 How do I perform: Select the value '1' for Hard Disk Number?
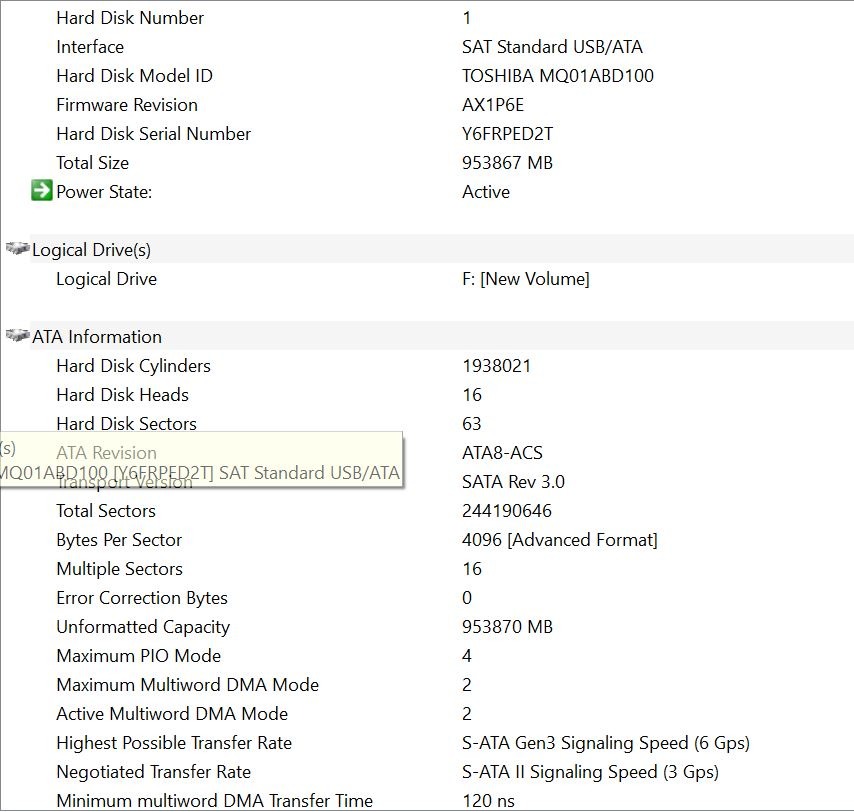[x=467, y=18]
